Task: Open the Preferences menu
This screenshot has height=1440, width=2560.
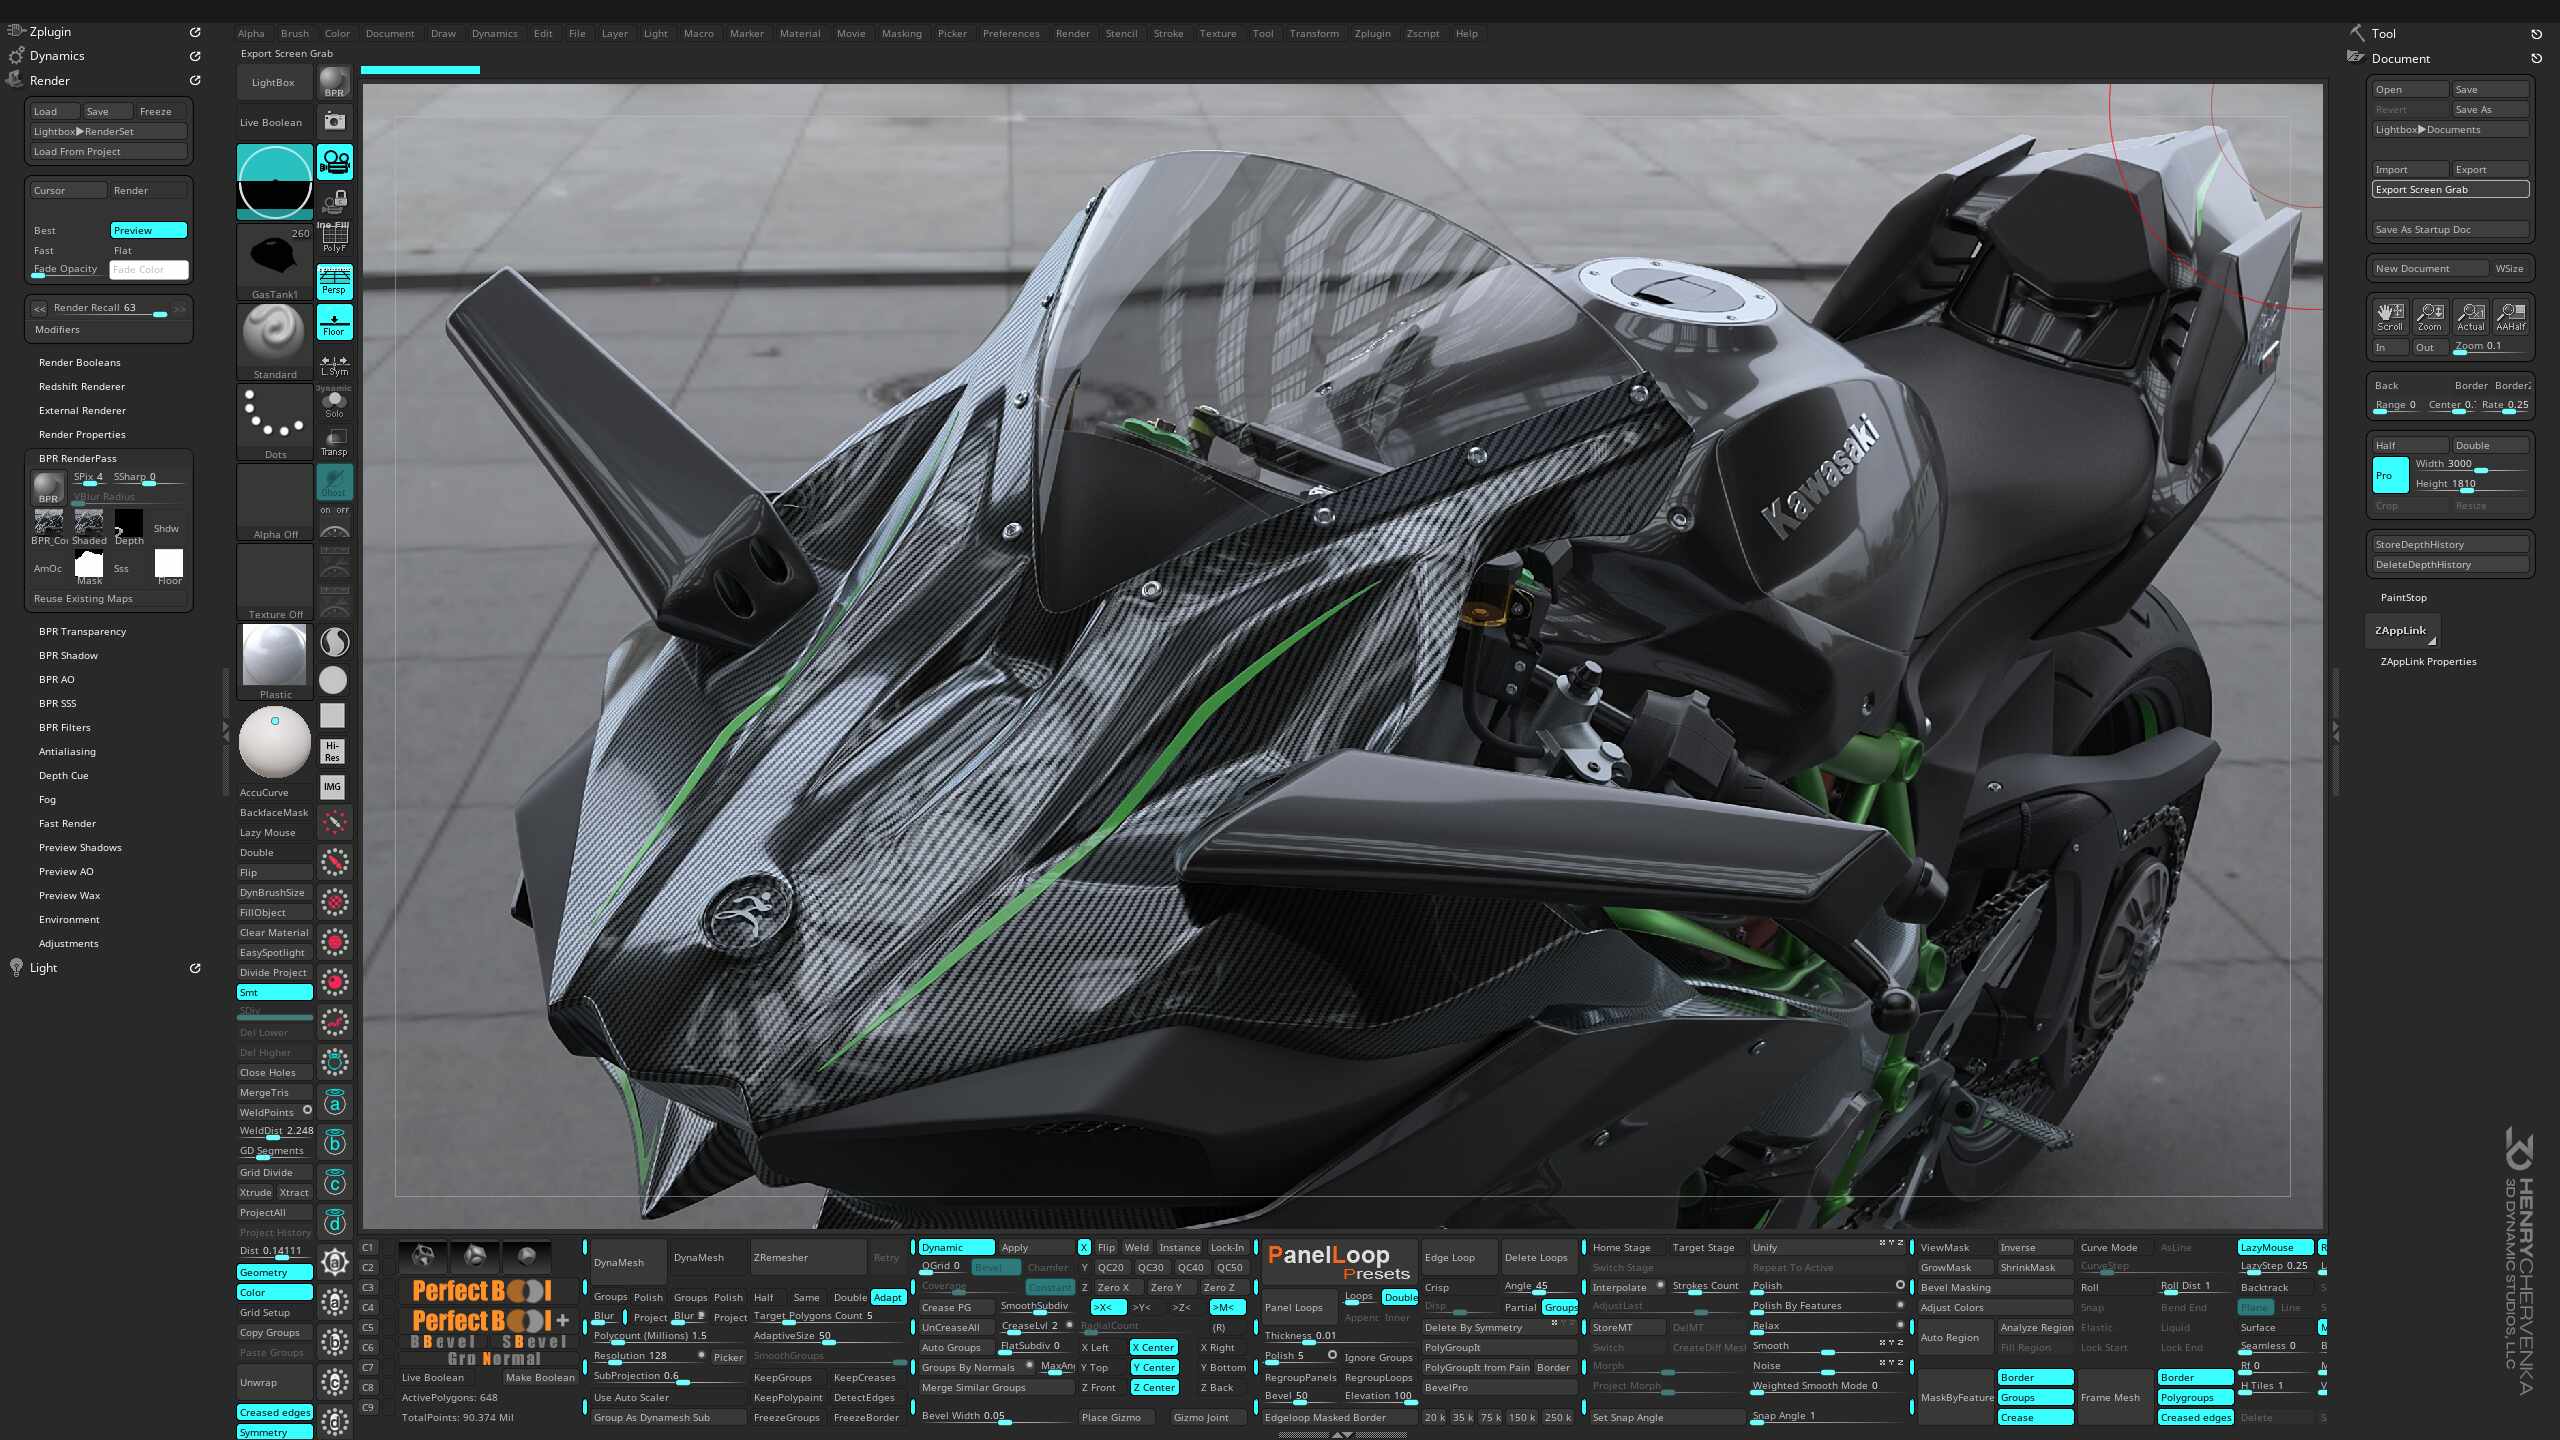Action: point(1011,33)
